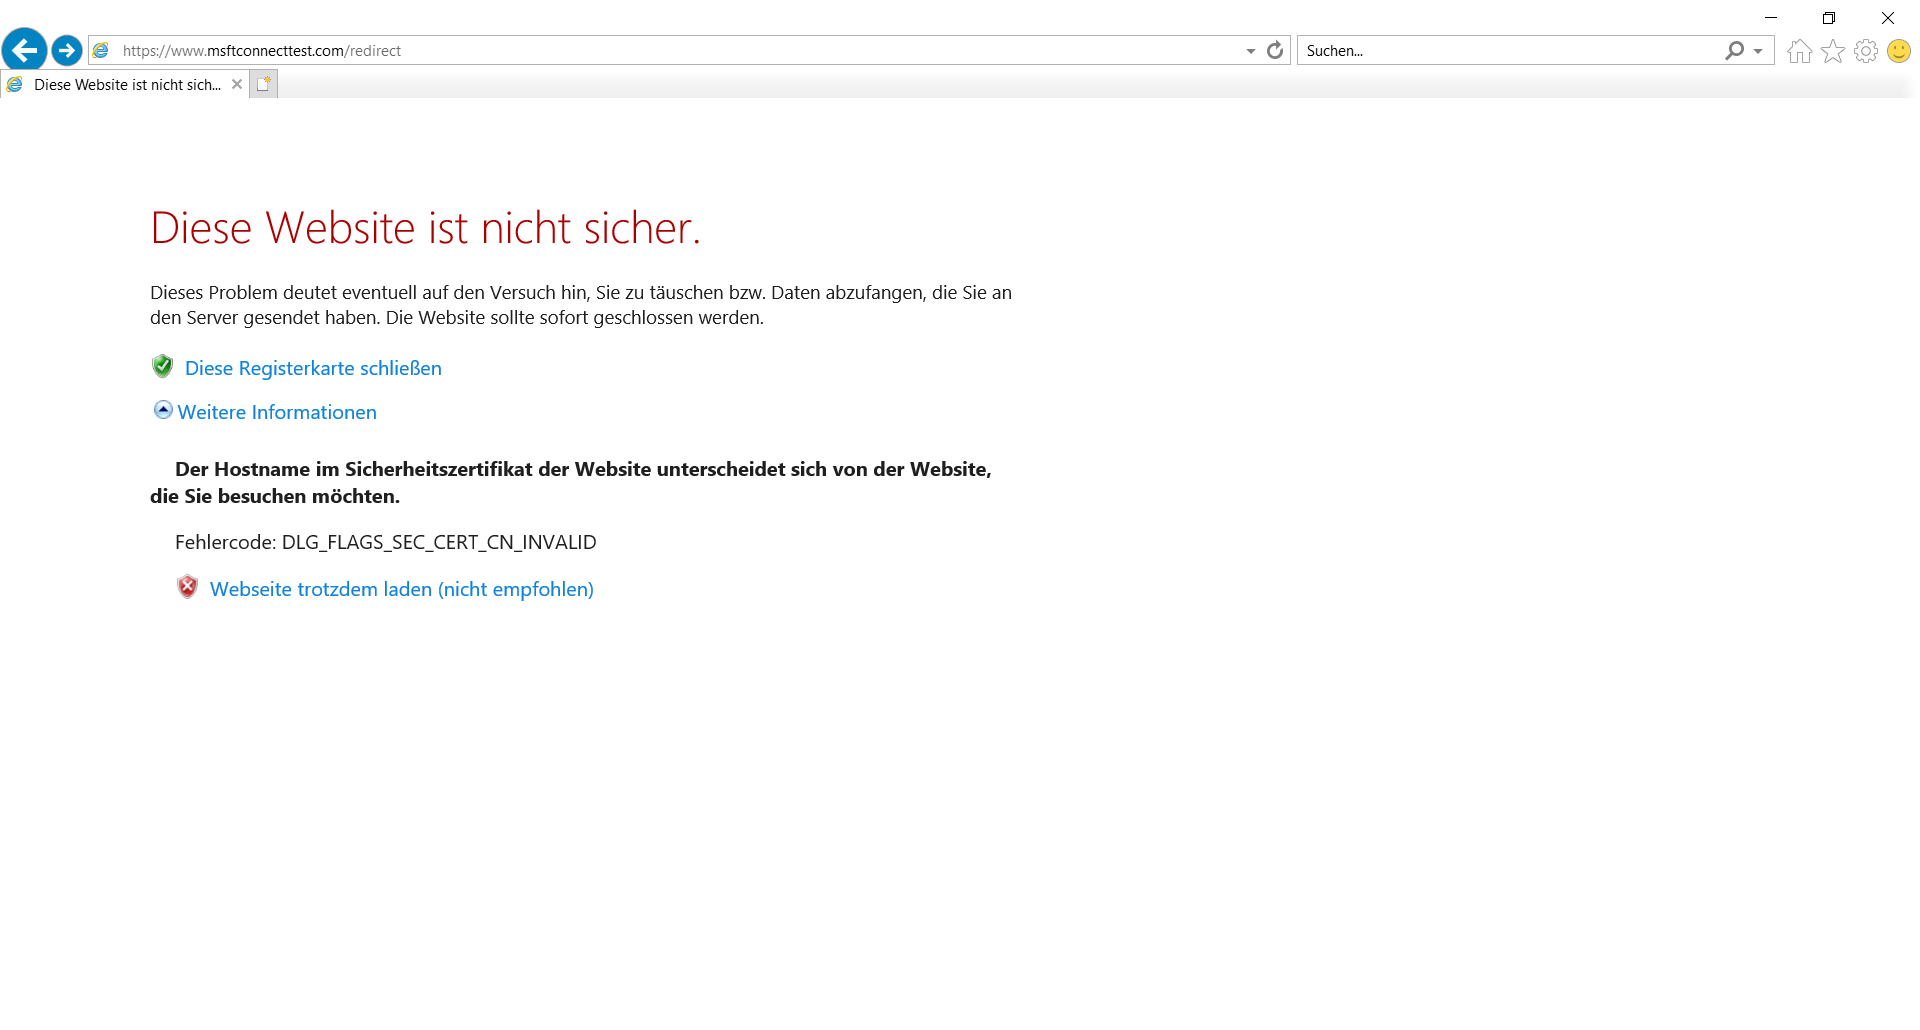The image size is (1920, 1030).
Task: Click the smiley feedback icon
Action: [x=1899, y=51]
